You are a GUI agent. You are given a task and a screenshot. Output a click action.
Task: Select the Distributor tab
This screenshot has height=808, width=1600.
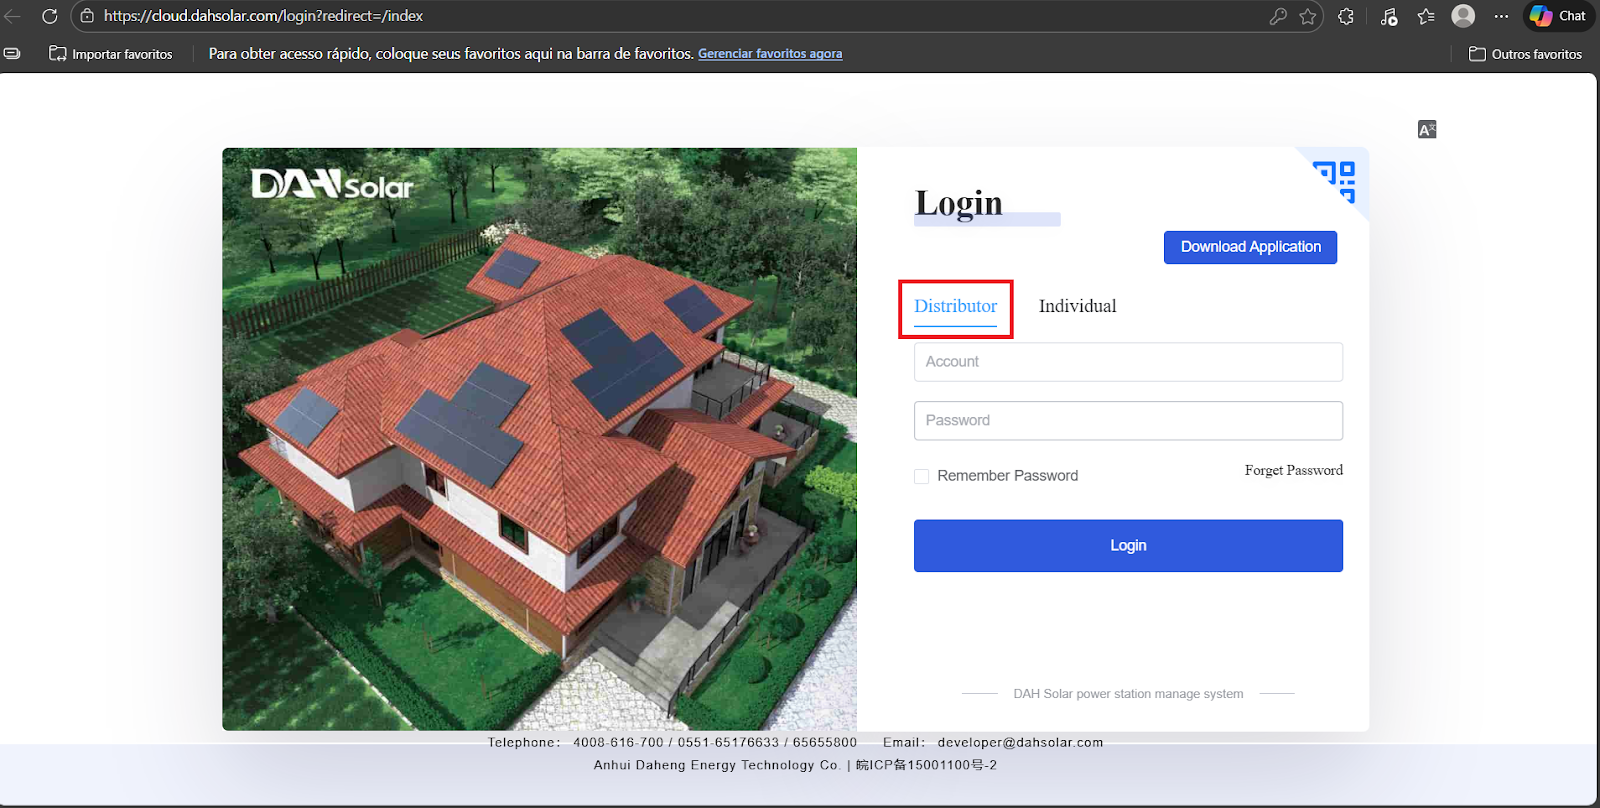point(955,307)
